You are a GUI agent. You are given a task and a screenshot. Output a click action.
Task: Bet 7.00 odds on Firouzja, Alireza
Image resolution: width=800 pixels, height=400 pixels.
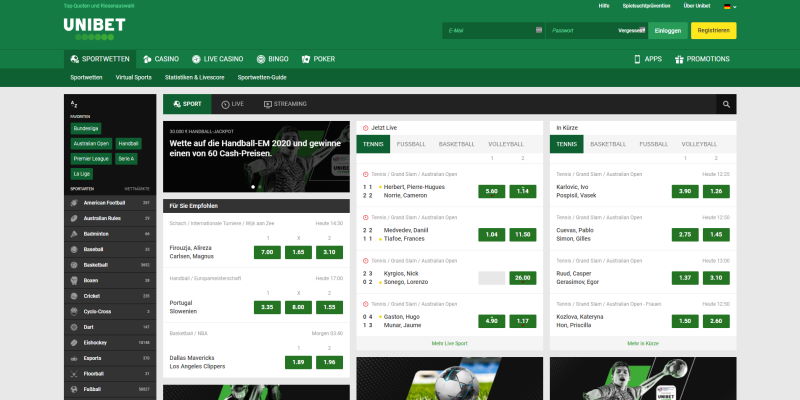(x=267, y=253)
